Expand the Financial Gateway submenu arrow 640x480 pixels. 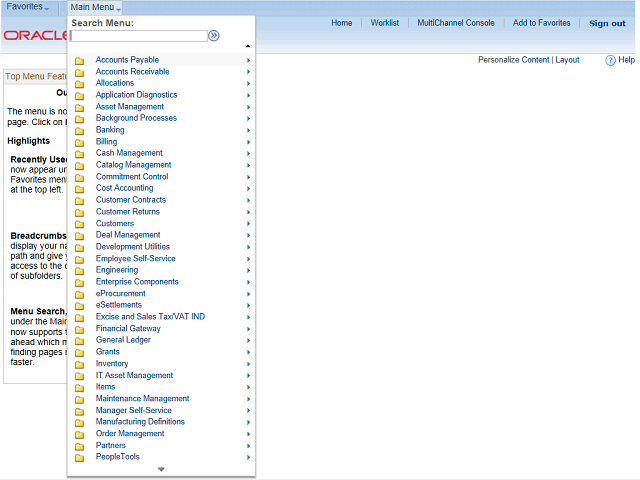tap(248, 329)
